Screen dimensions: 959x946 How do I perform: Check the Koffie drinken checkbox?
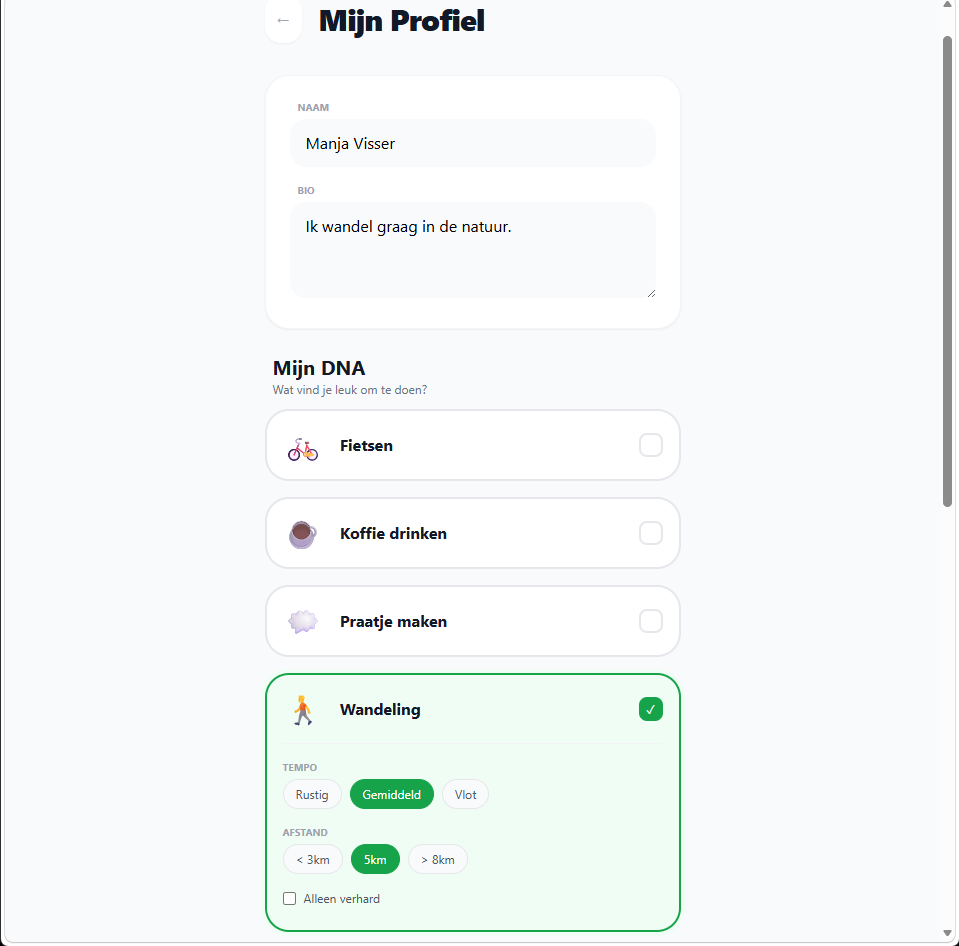point(651,533)
